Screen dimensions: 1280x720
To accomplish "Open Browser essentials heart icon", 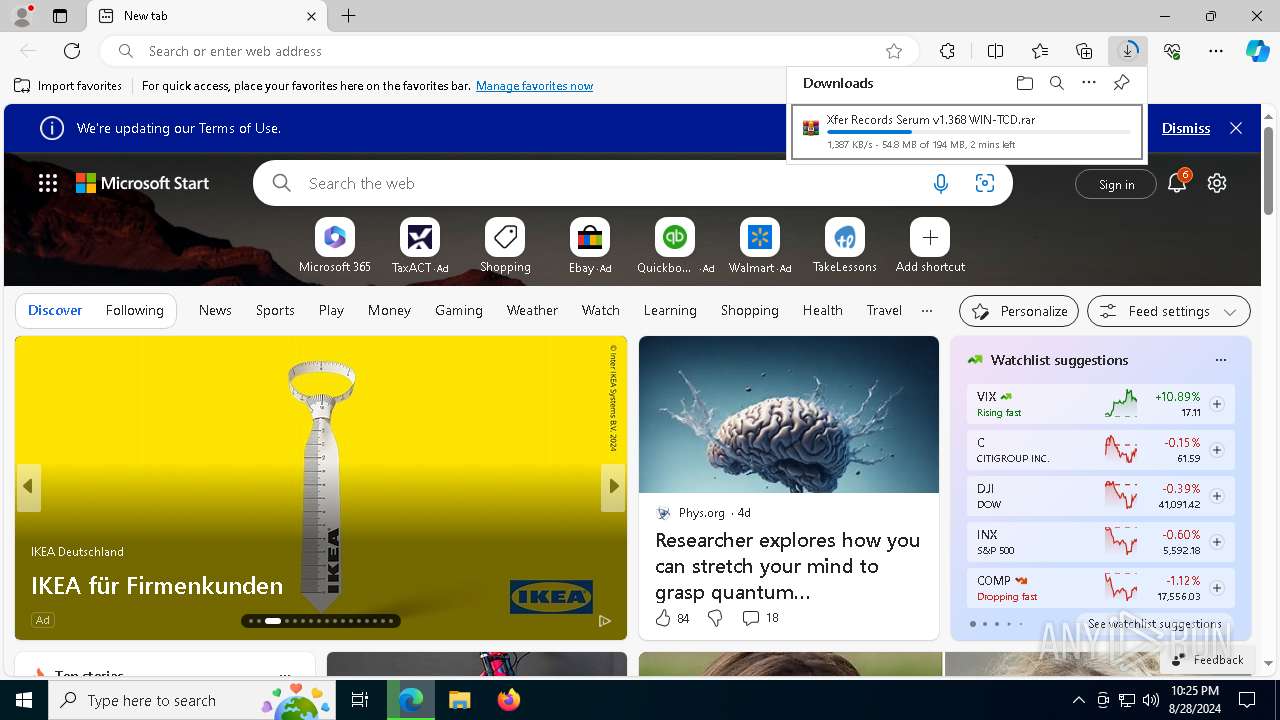I will pos(1172,51).
